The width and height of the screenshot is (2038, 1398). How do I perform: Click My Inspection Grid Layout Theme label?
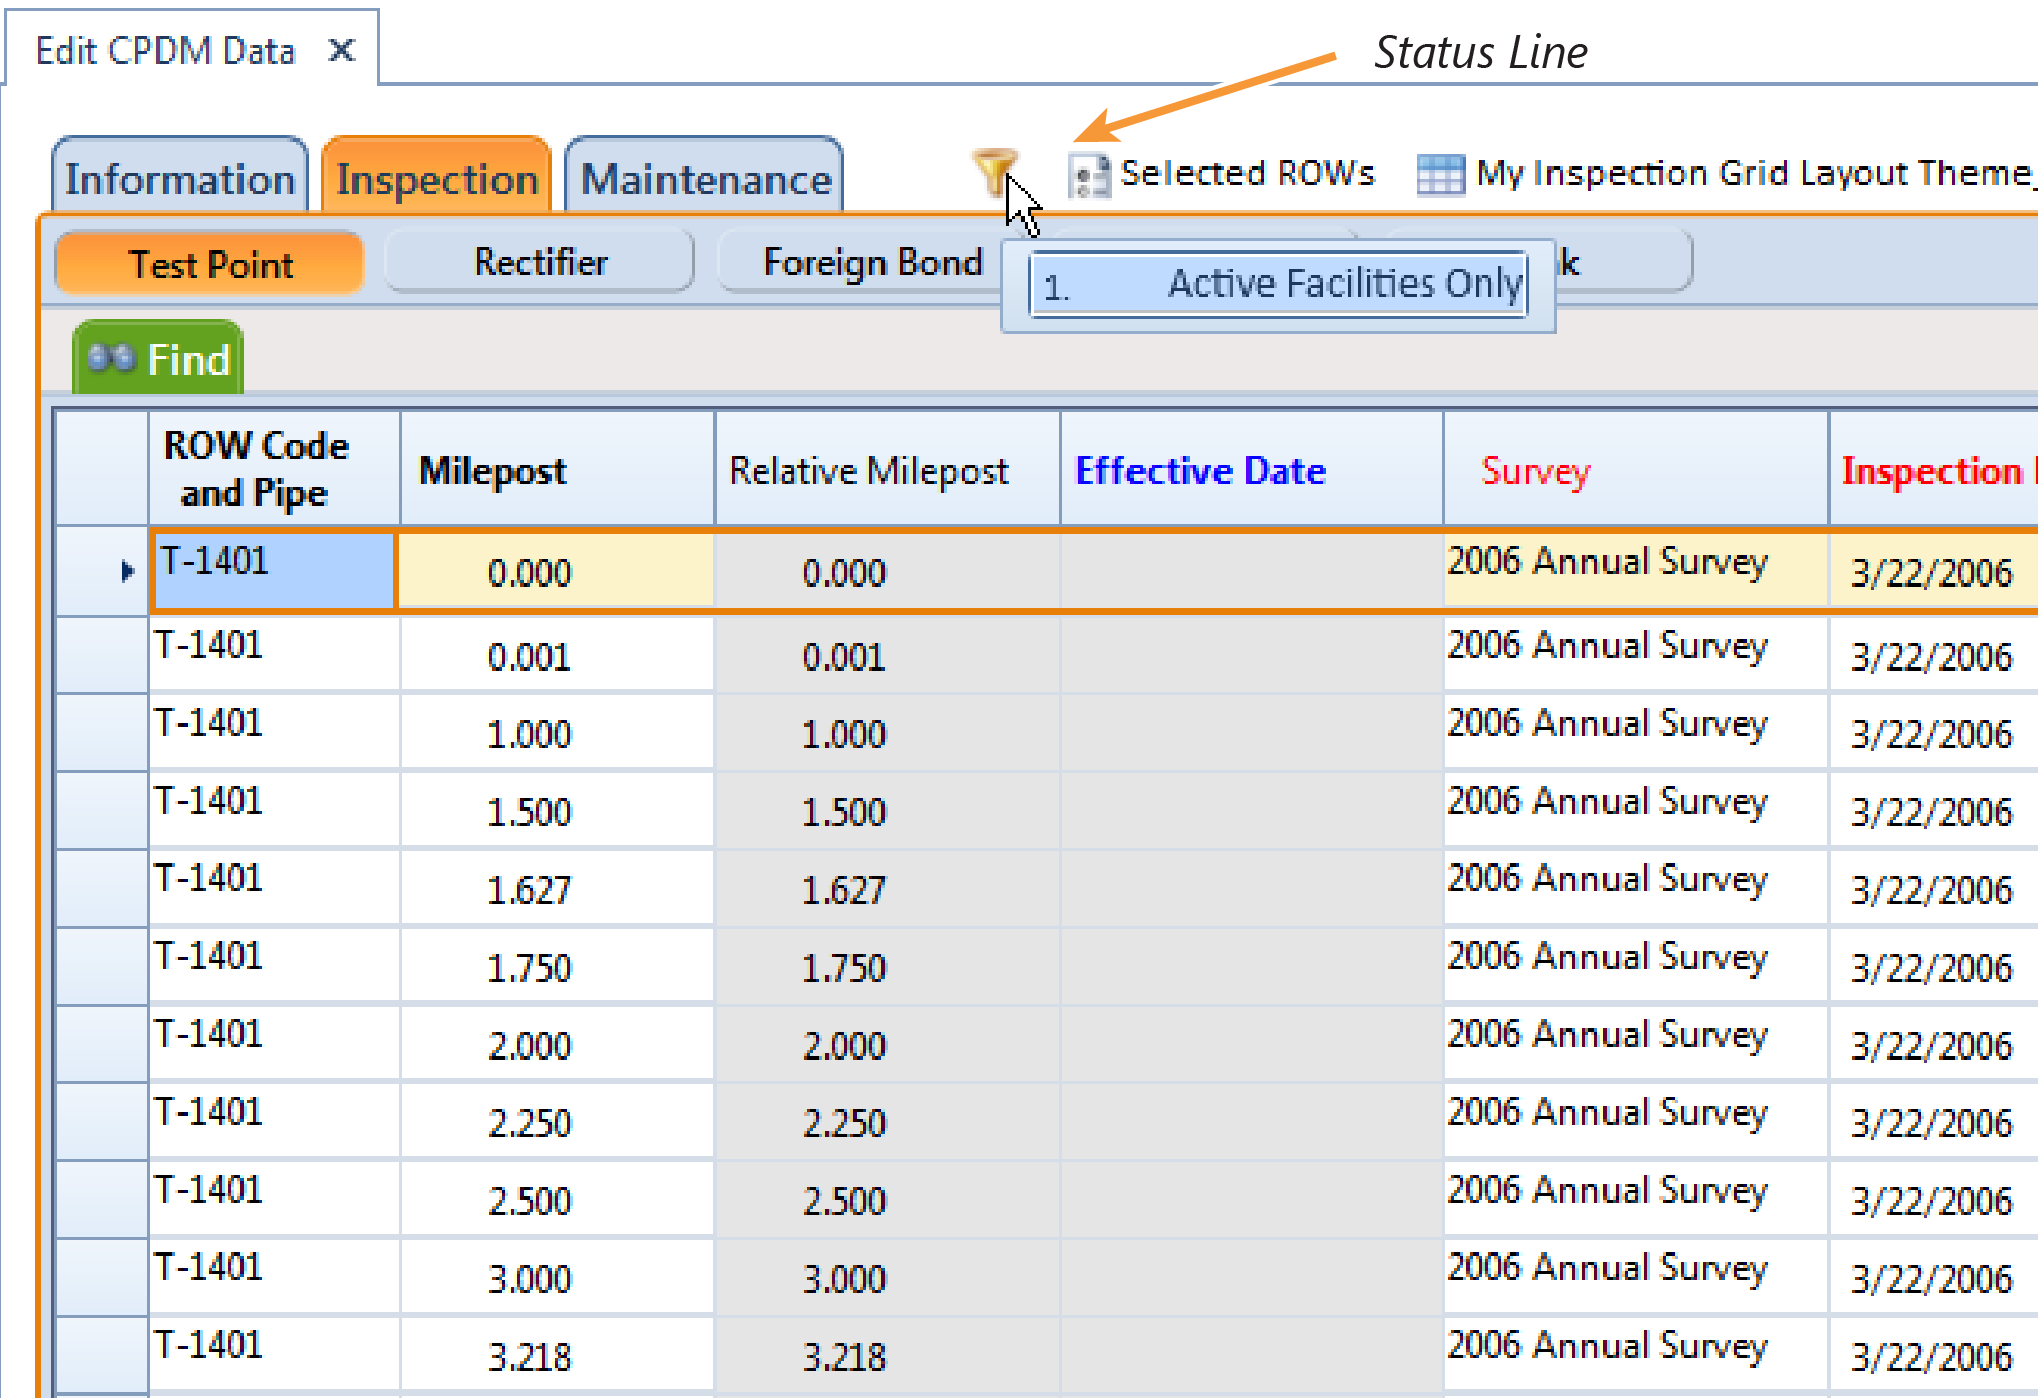tap(1755, 173)
